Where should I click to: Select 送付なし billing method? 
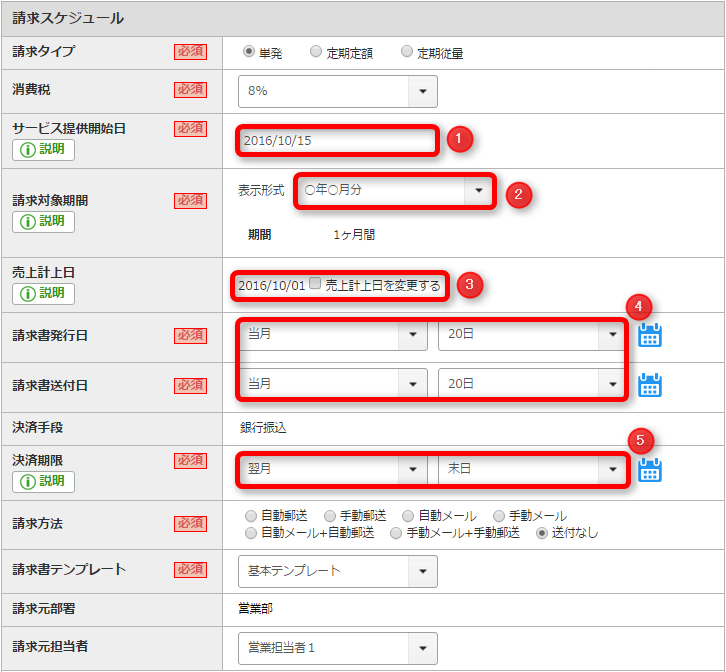tap(543, 533)
